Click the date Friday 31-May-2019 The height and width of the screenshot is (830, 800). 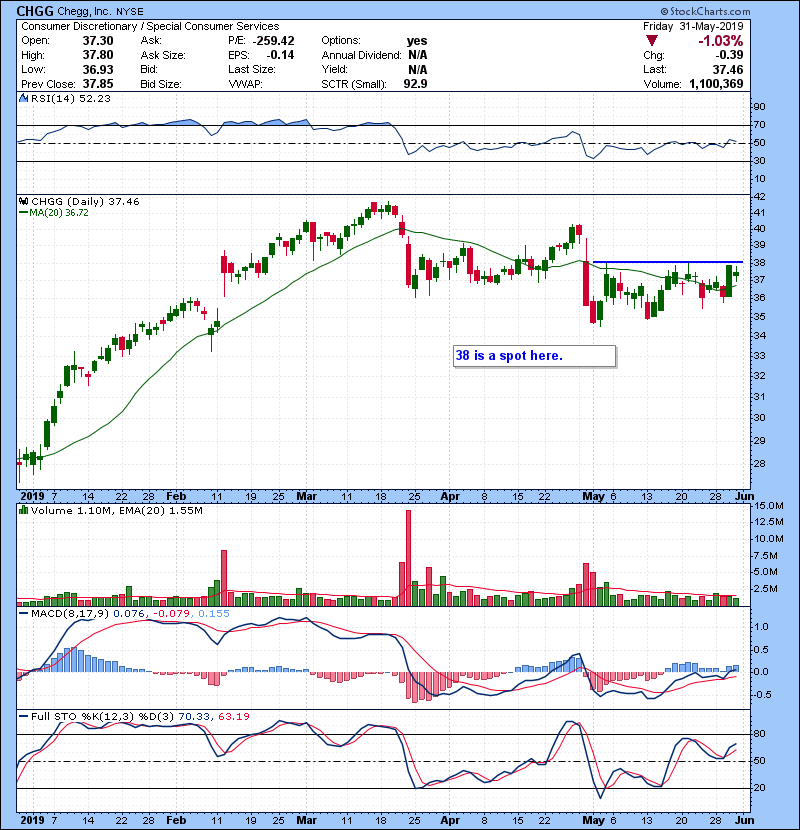tap(693, 26)
